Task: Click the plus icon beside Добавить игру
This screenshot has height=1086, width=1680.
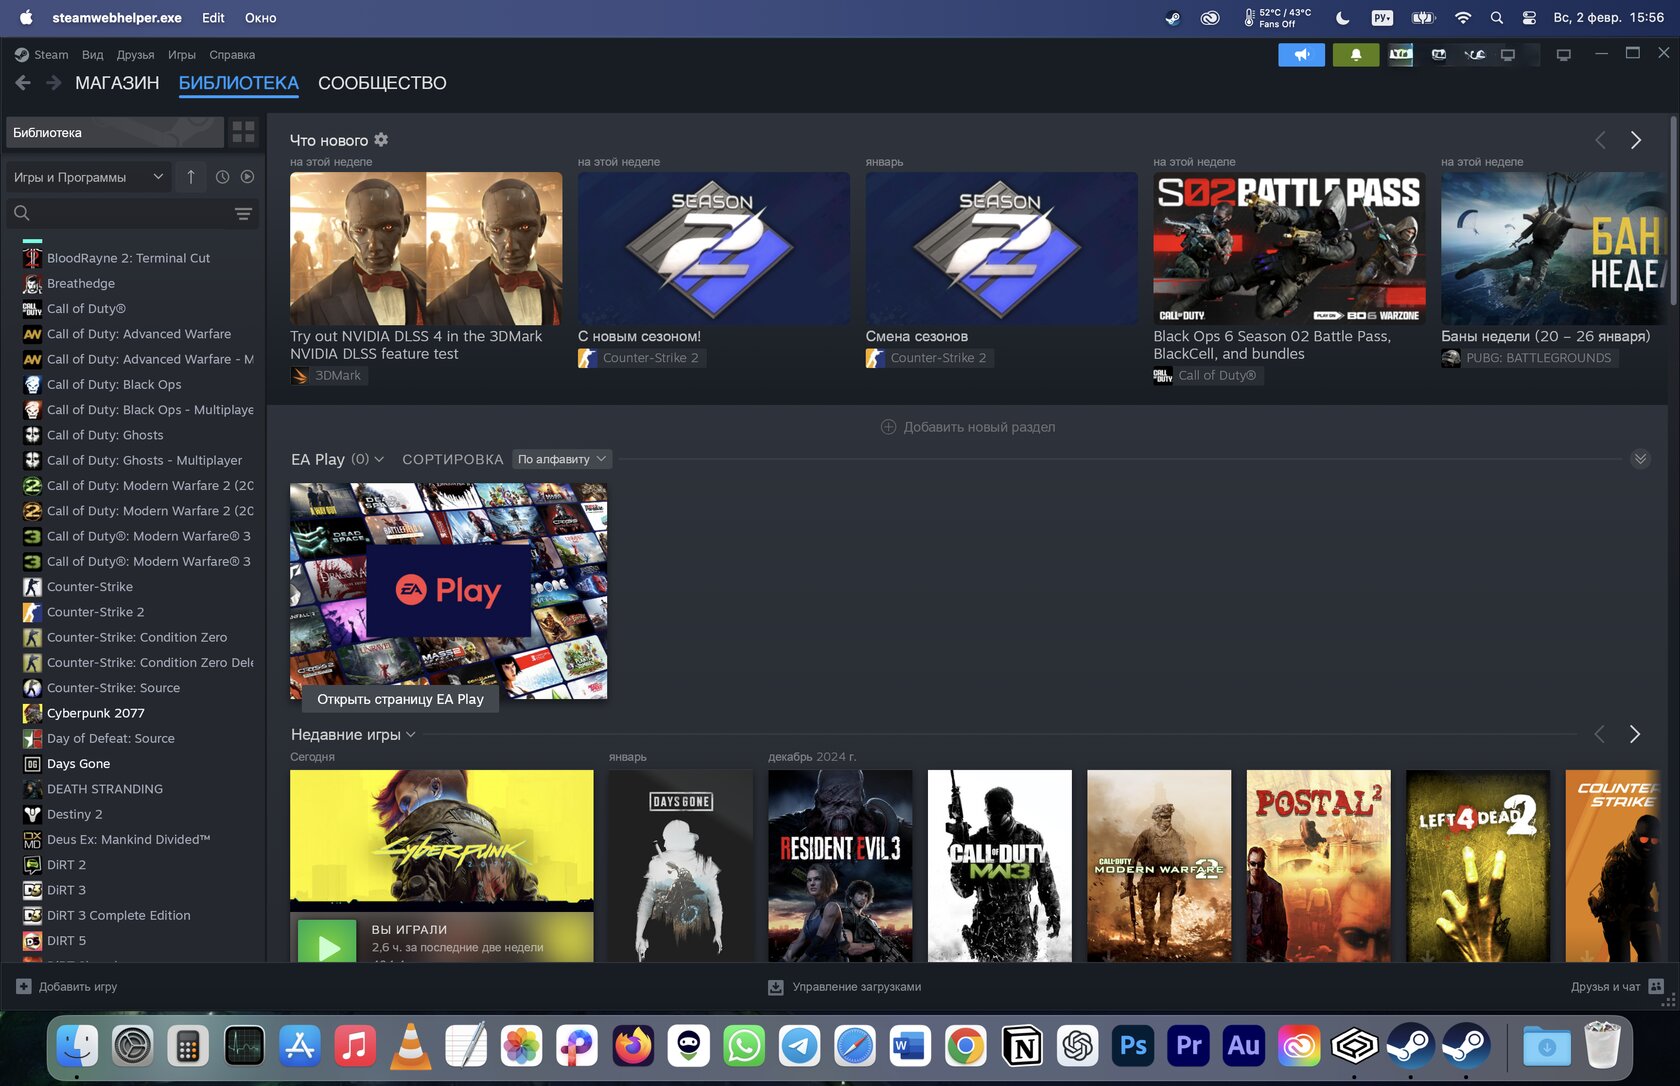Action: [x=24, y=987]
